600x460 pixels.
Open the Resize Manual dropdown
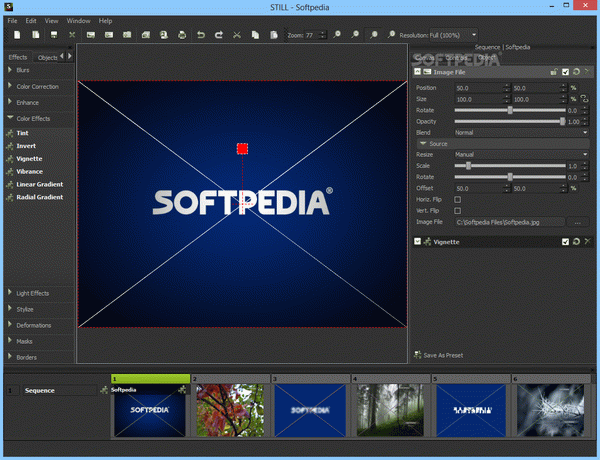[x=521, y=154]
